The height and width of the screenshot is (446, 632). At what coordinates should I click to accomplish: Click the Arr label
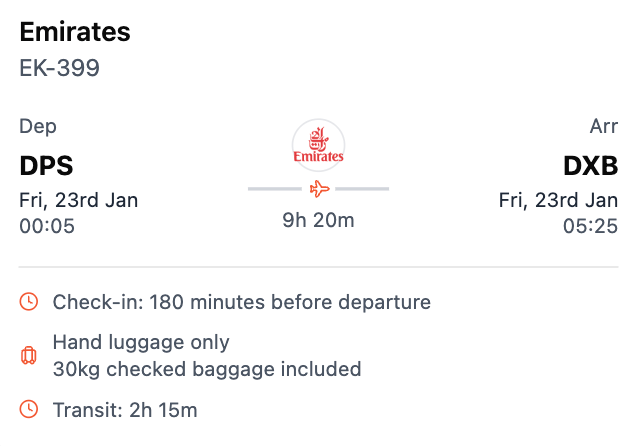(604, 127)
